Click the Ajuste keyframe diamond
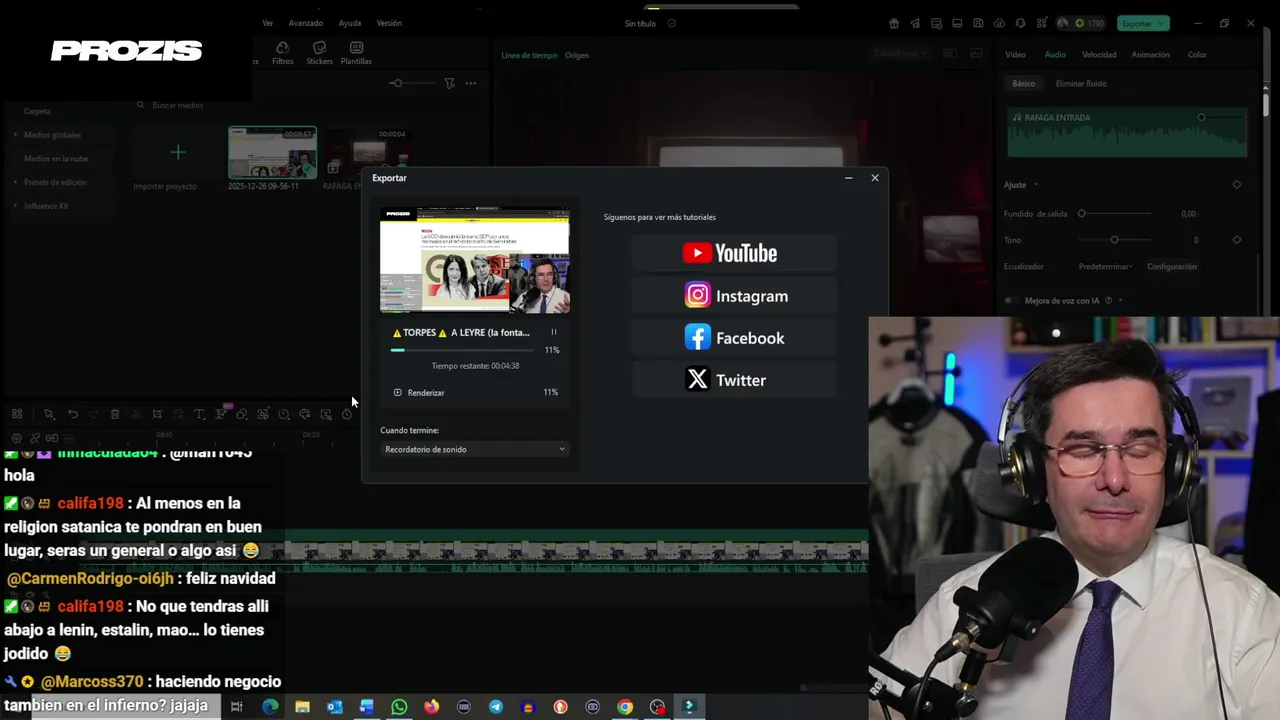This screenshot has width=1280, height=720. point(1237,185)
